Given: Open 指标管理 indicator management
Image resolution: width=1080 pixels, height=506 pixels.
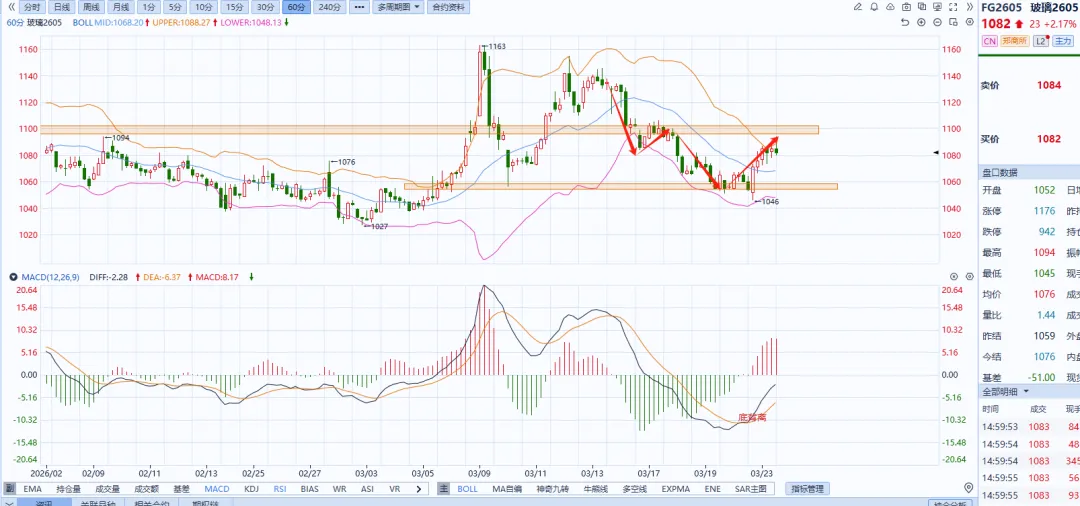Looking at the screenshot, I should [x=807, y=489].
